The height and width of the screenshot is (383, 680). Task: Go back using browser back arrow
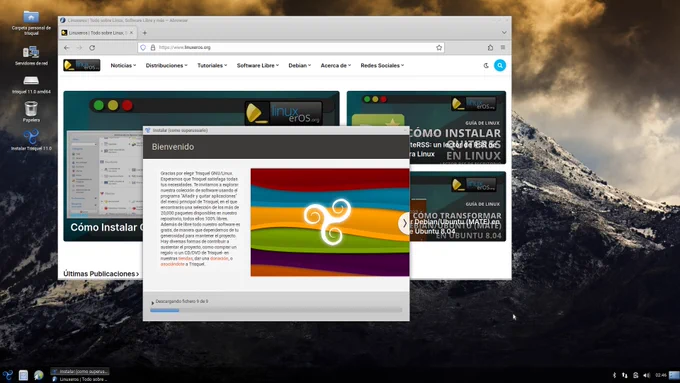click(66, 48)
